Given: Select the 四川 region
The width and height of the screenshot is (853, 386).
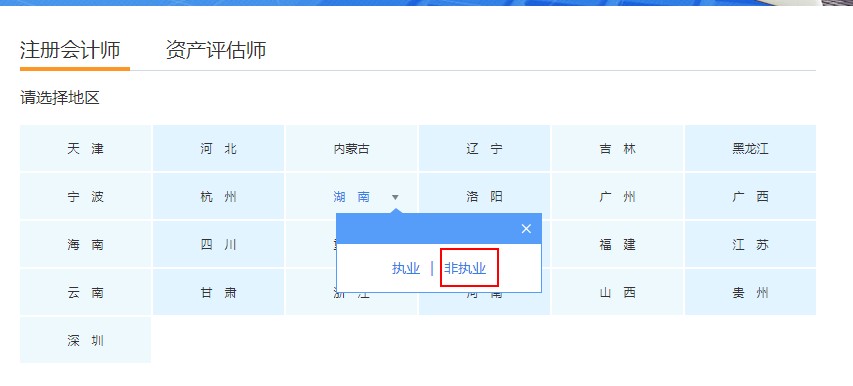Looking at the screenshot, I should point(218,245).
